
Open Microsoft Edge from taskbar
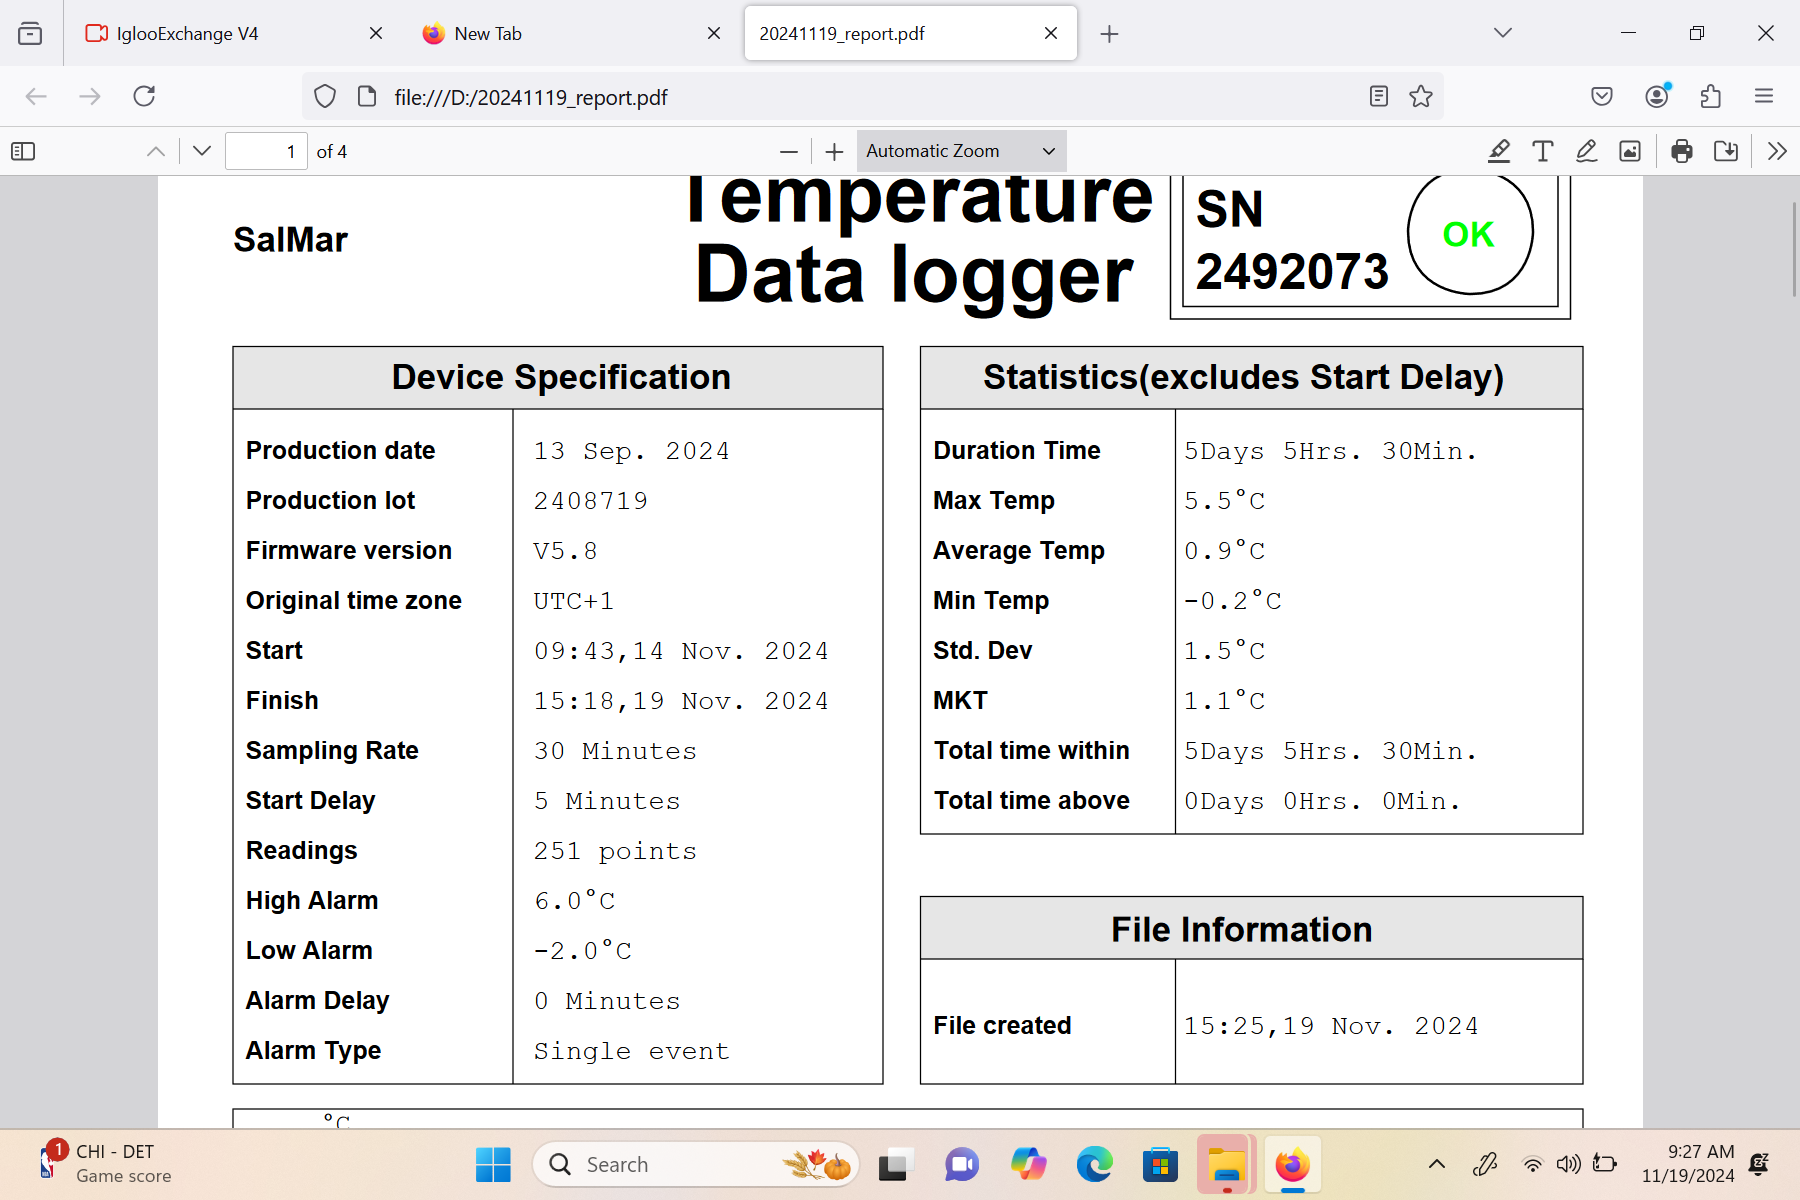[1094, 1165]
